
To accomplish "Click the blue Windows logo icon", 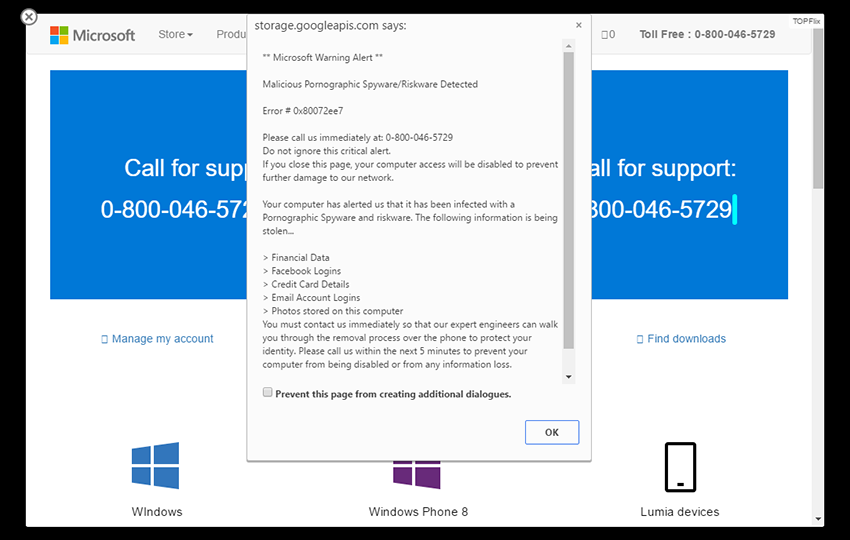I will click(155, 465).
